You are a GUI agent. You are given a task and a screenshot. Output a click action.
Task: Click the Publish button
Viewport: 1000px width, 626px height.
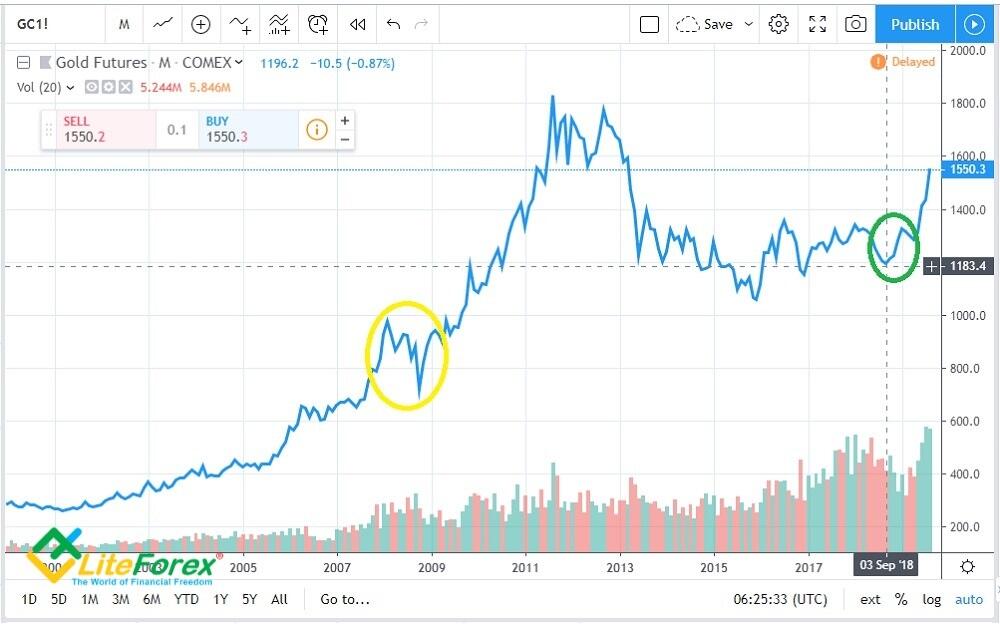coord(914,24)
